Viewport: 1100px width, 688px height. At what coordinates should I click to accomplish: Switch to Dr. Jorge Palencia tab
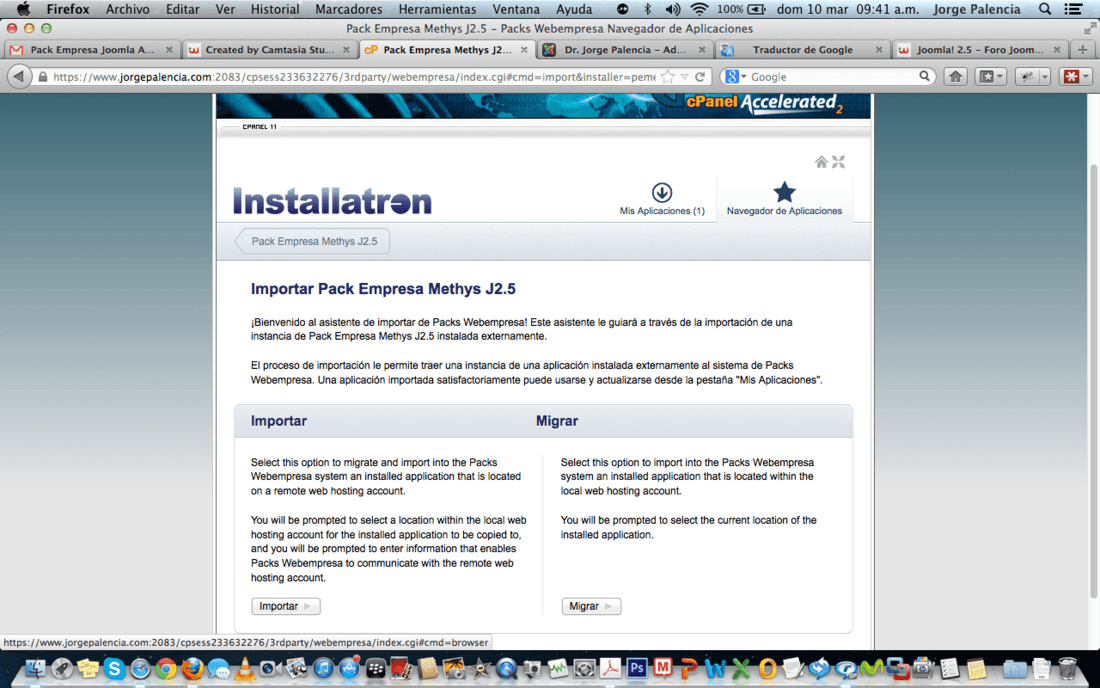(x=624, y=50)
